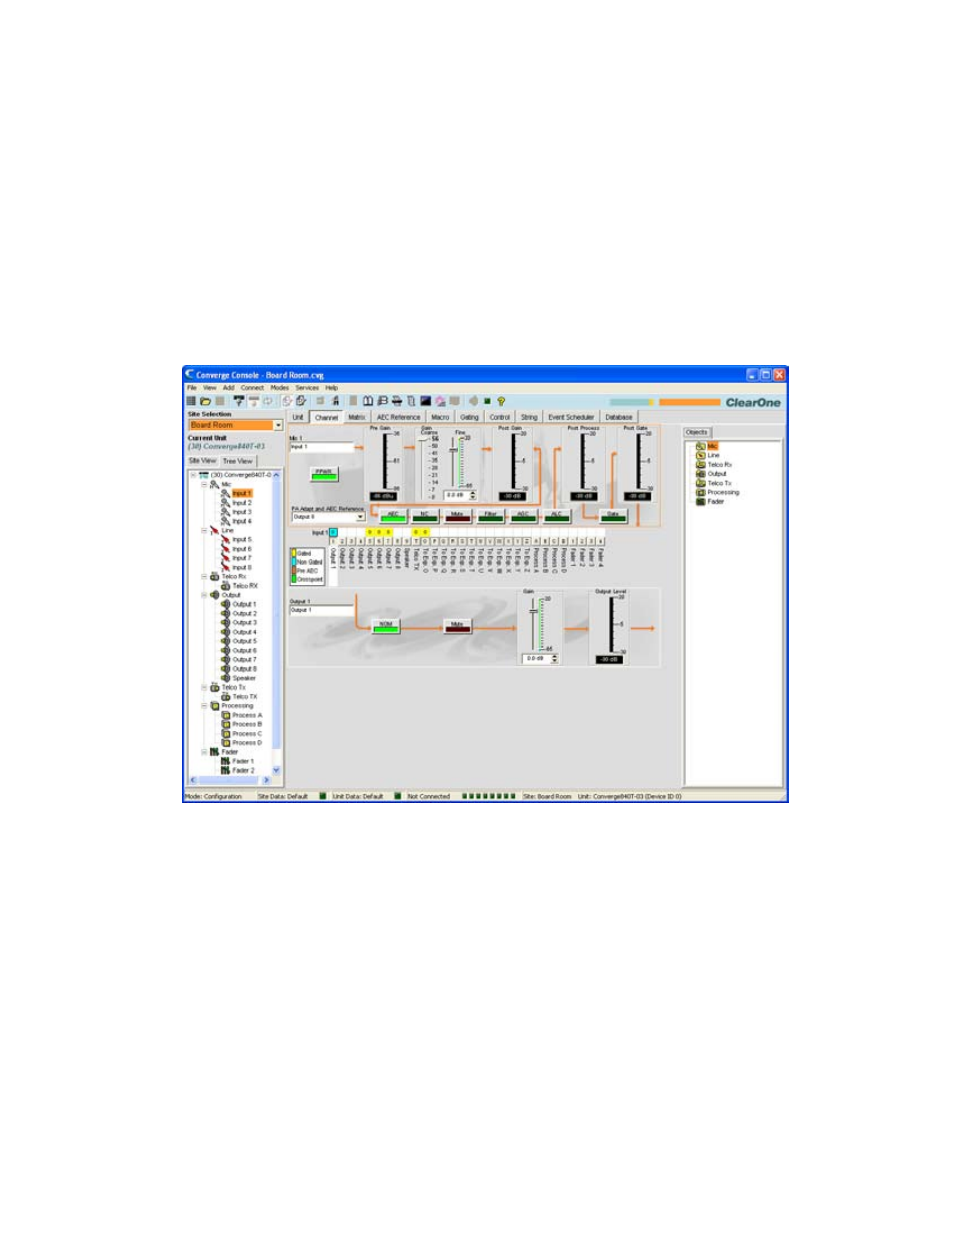Select Output object in Objects panel
The height and width of the screenshot is (1235, 954).
(x=711, y=474)
